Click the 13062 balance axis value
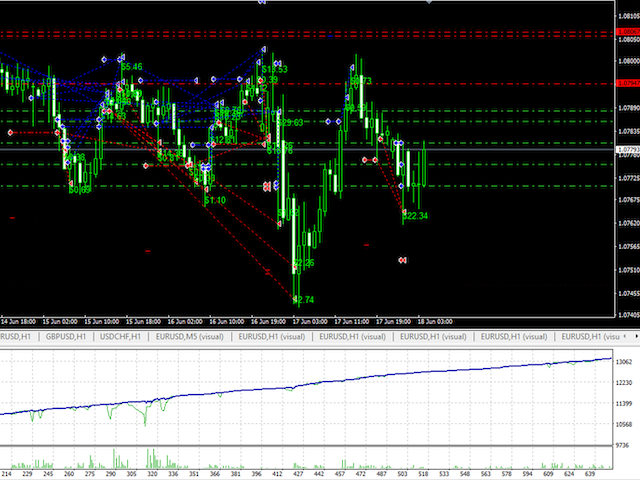The image size is (640, 480). click(624, 362)
